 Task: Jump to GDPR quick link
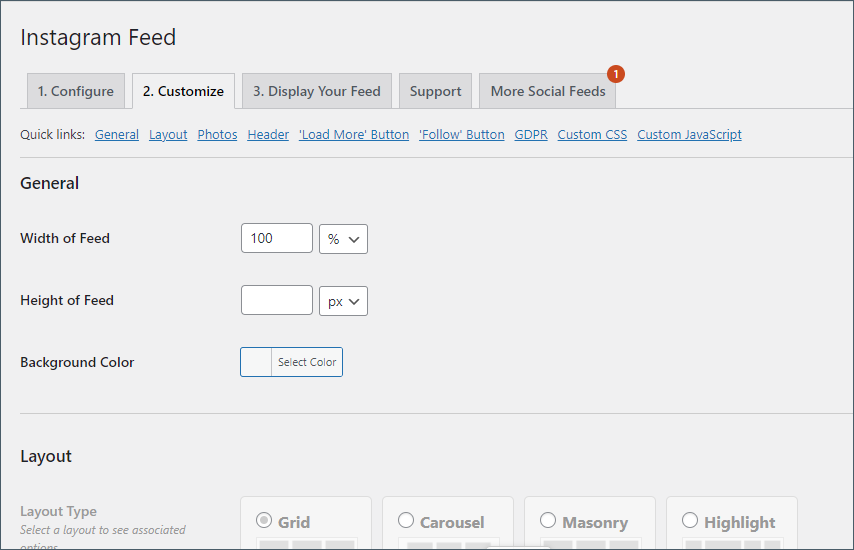click(x=531, y=135)
